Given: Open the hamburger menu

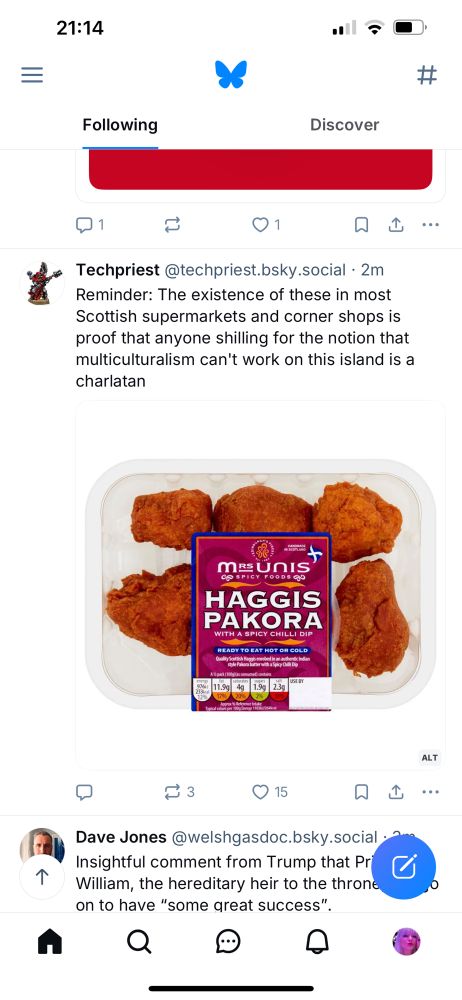Looking at the screenshot, I should pyautogui.click(x=32, y=75).
